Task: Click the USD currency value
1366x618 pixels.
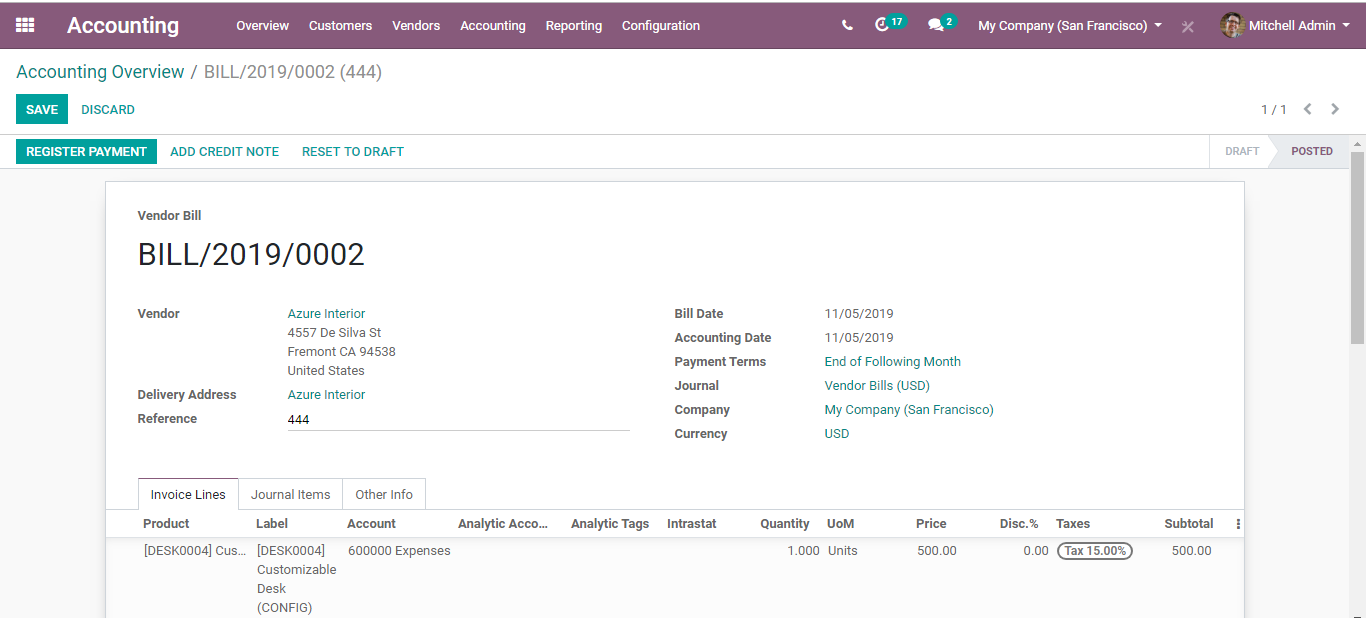Action: pyautogui.click(x=837, y=434)
